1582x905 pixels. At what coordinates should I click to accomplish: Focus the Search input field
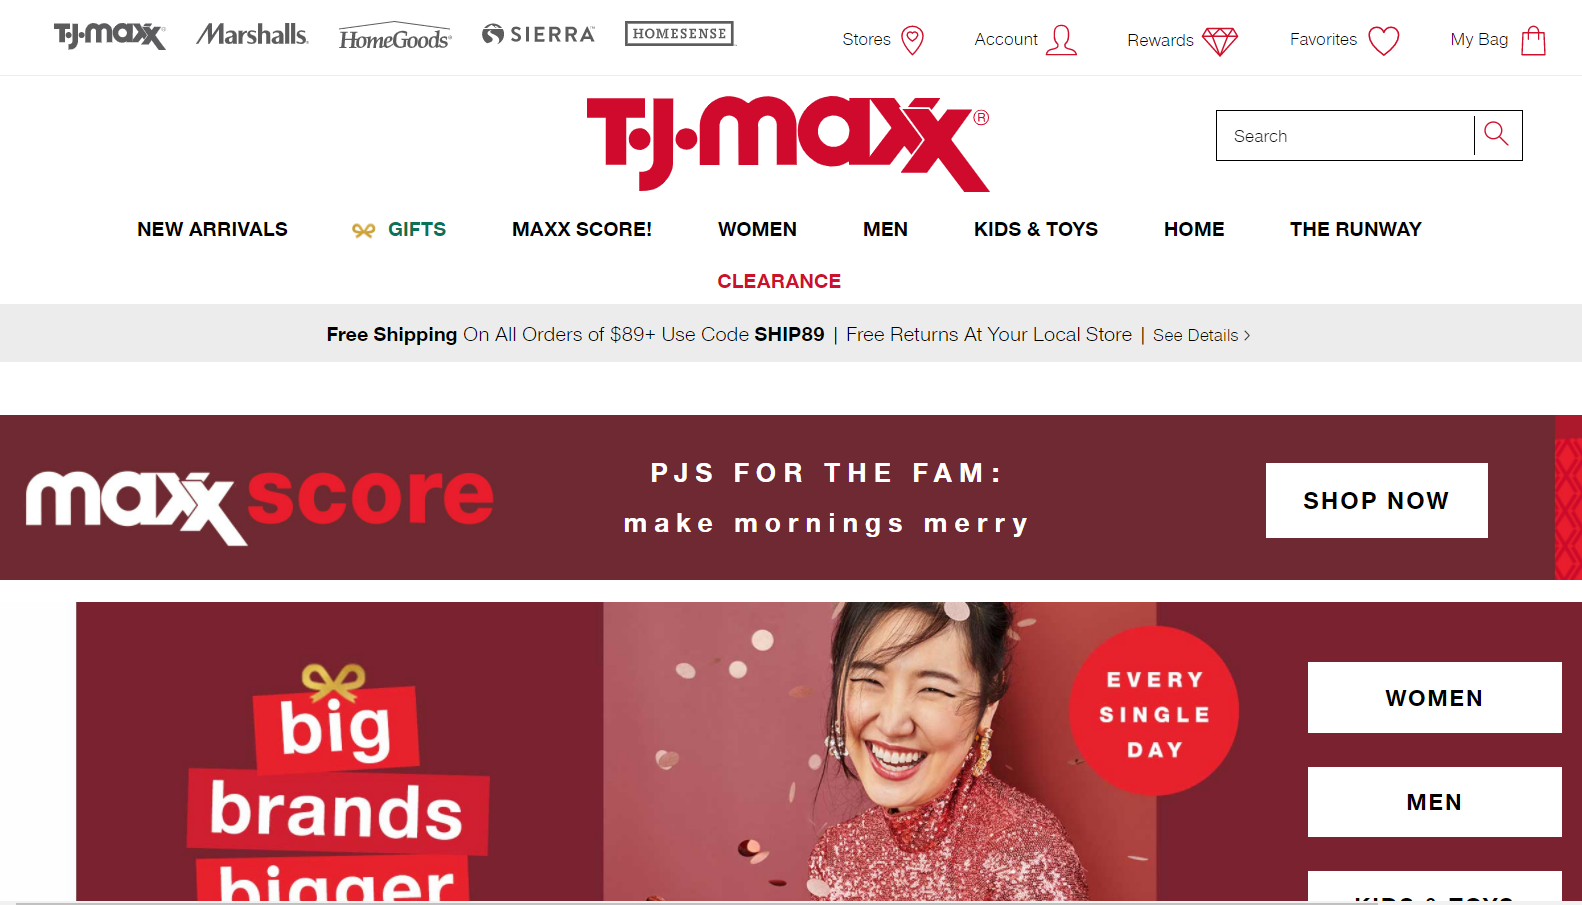point(1345,135)
